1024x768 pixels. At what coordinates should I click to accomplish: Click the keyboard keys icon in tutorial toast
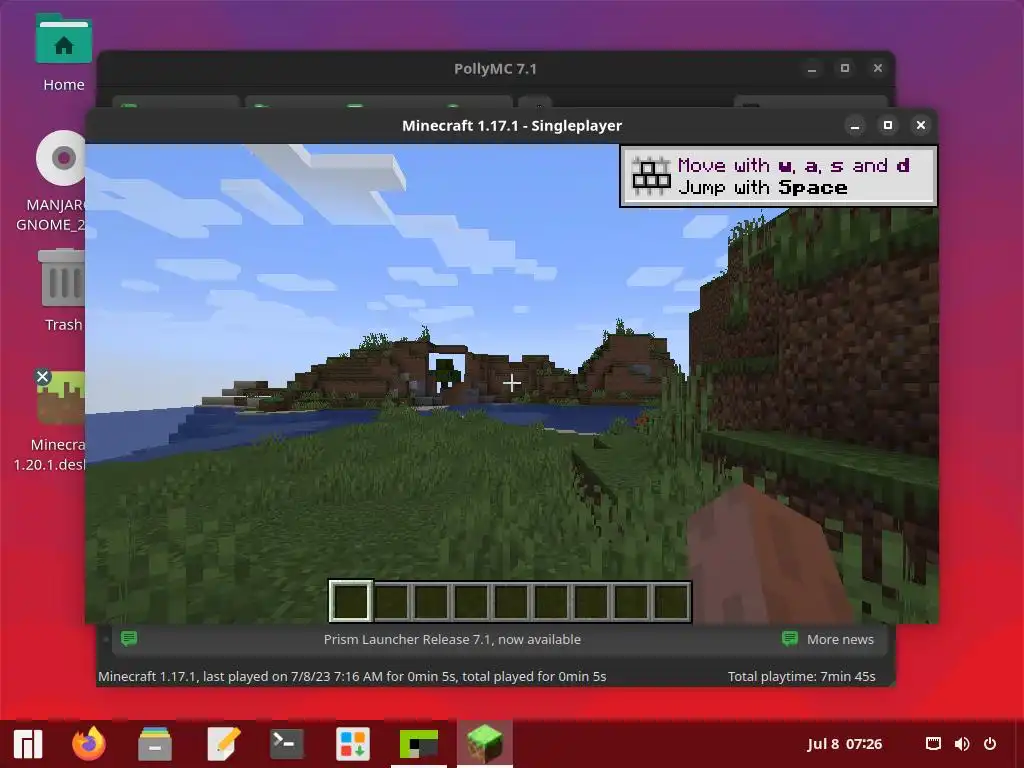pos(651,176)
